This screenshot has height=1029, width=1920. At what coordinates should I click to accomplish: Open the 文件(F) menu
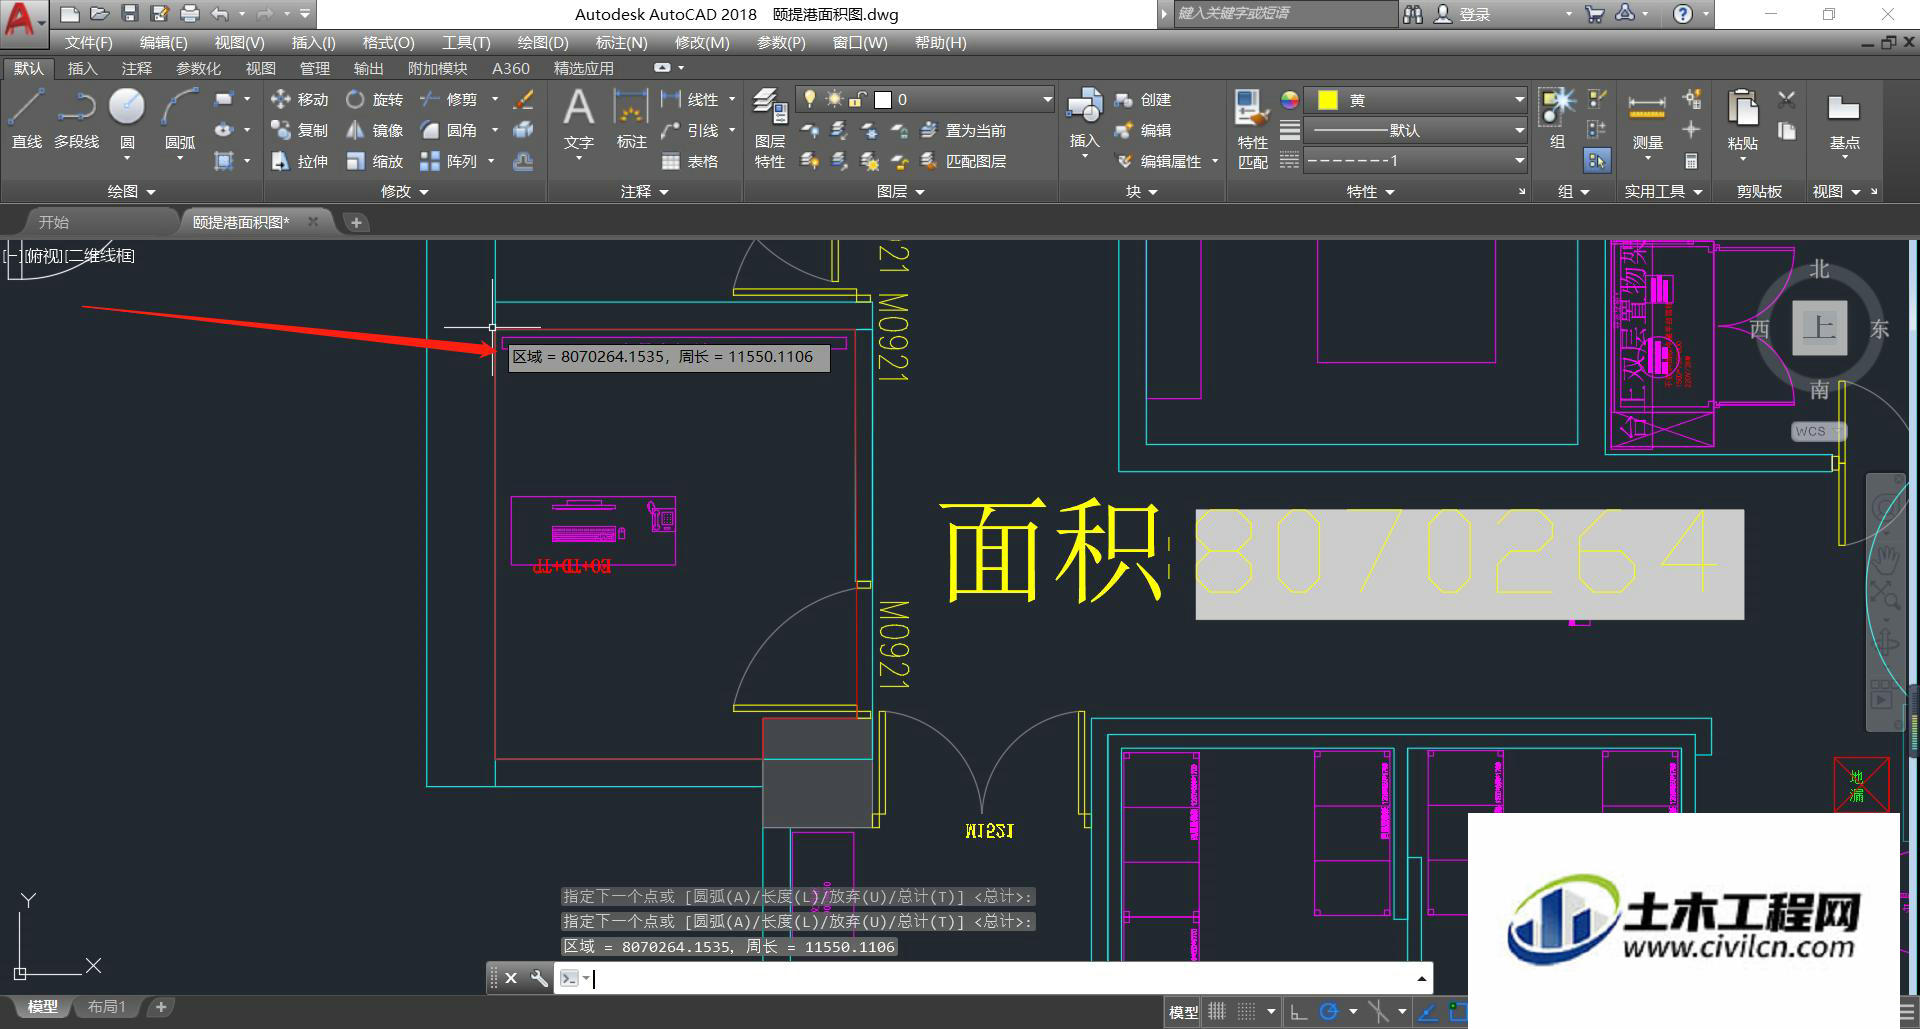click(88, 42)
